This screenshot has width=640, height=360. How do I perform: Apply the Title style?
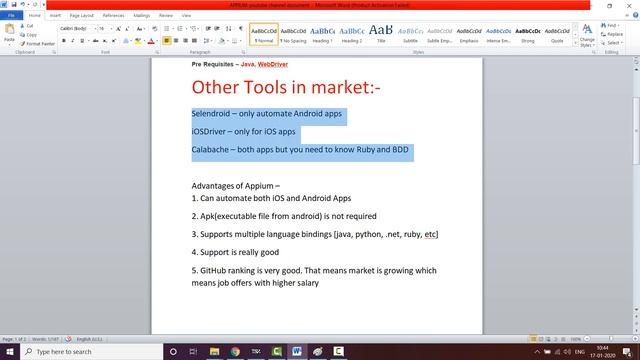click(x=381, y=35)
